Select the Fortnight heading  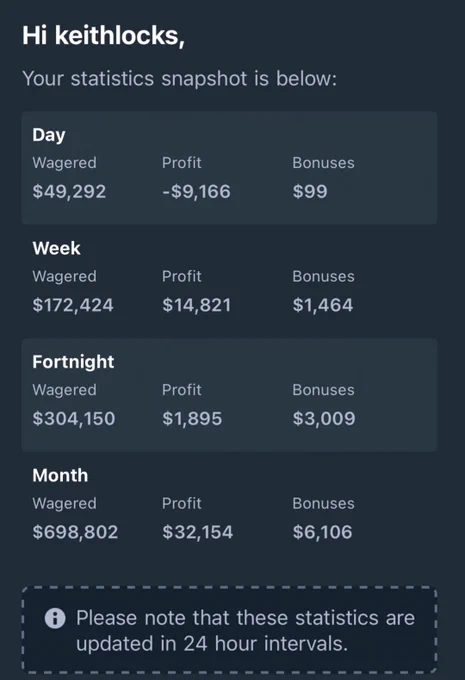(73, 362)
